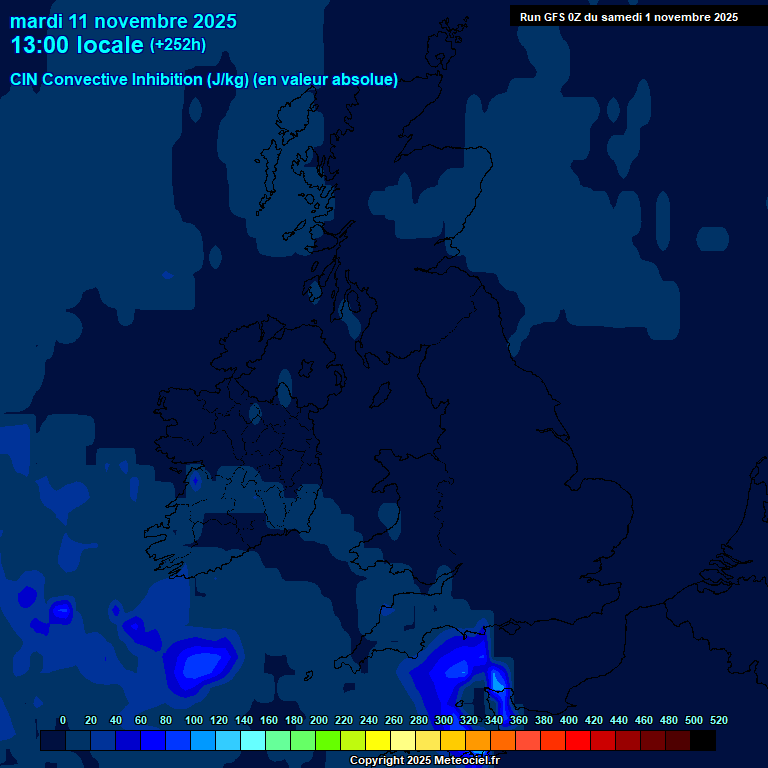The width and height of the screenshot is (768, 768).
Task: Pick the pure red swatch between 400 and 420
Action: [578, 741]
